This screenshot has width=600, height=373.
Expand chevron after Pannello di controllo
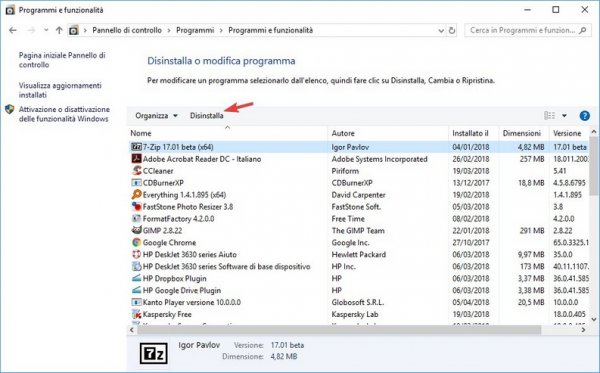[169, 30]
